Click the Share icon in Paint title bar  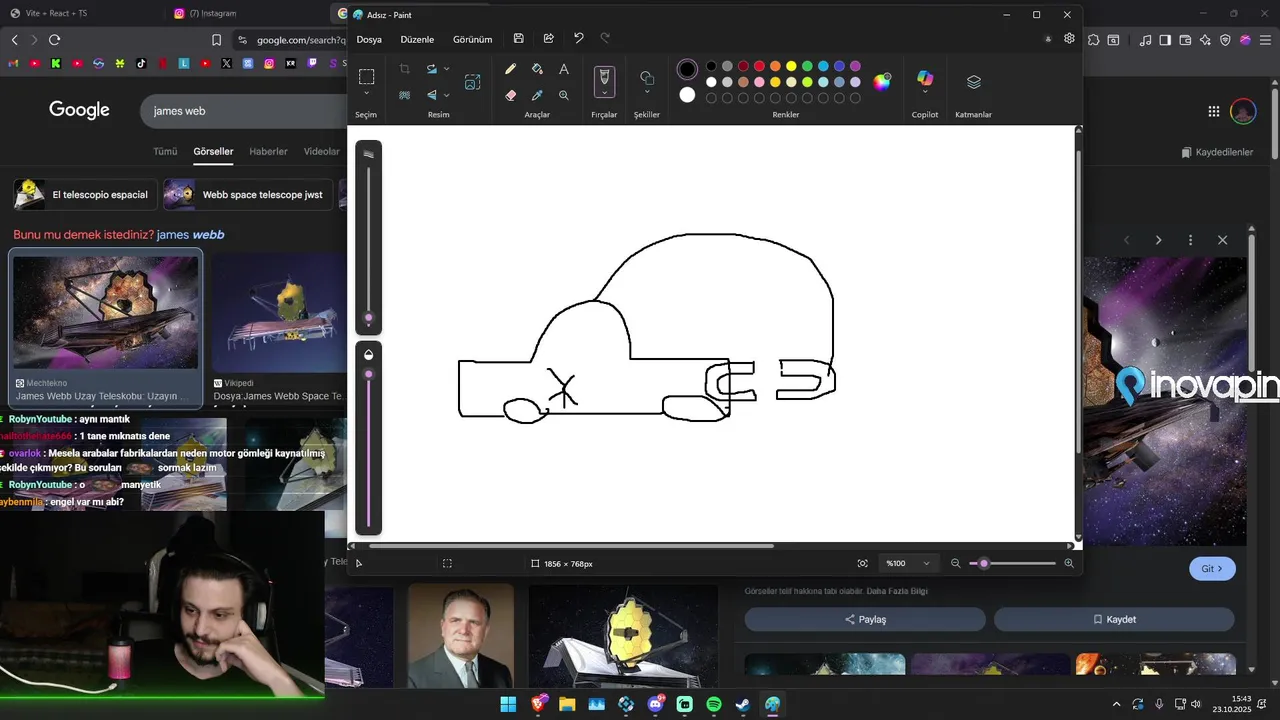coord(548,39)
